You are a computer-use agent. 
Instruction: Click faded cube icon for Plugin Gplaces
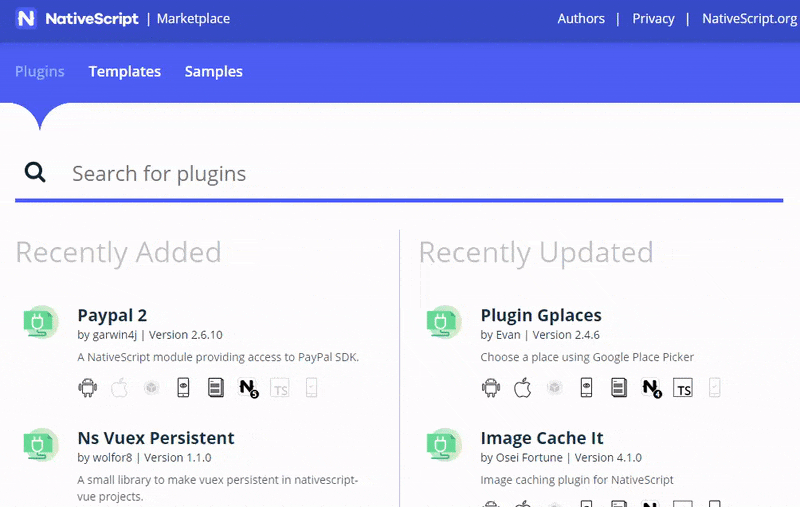coord(554,388)
